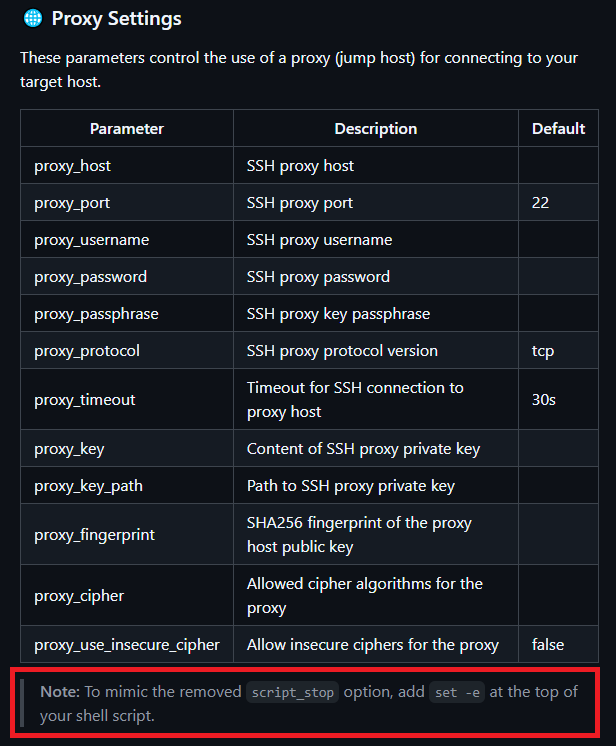Select the proxy_passphrase parameter cell
616x746 pixels.
(x=127, y=314)
